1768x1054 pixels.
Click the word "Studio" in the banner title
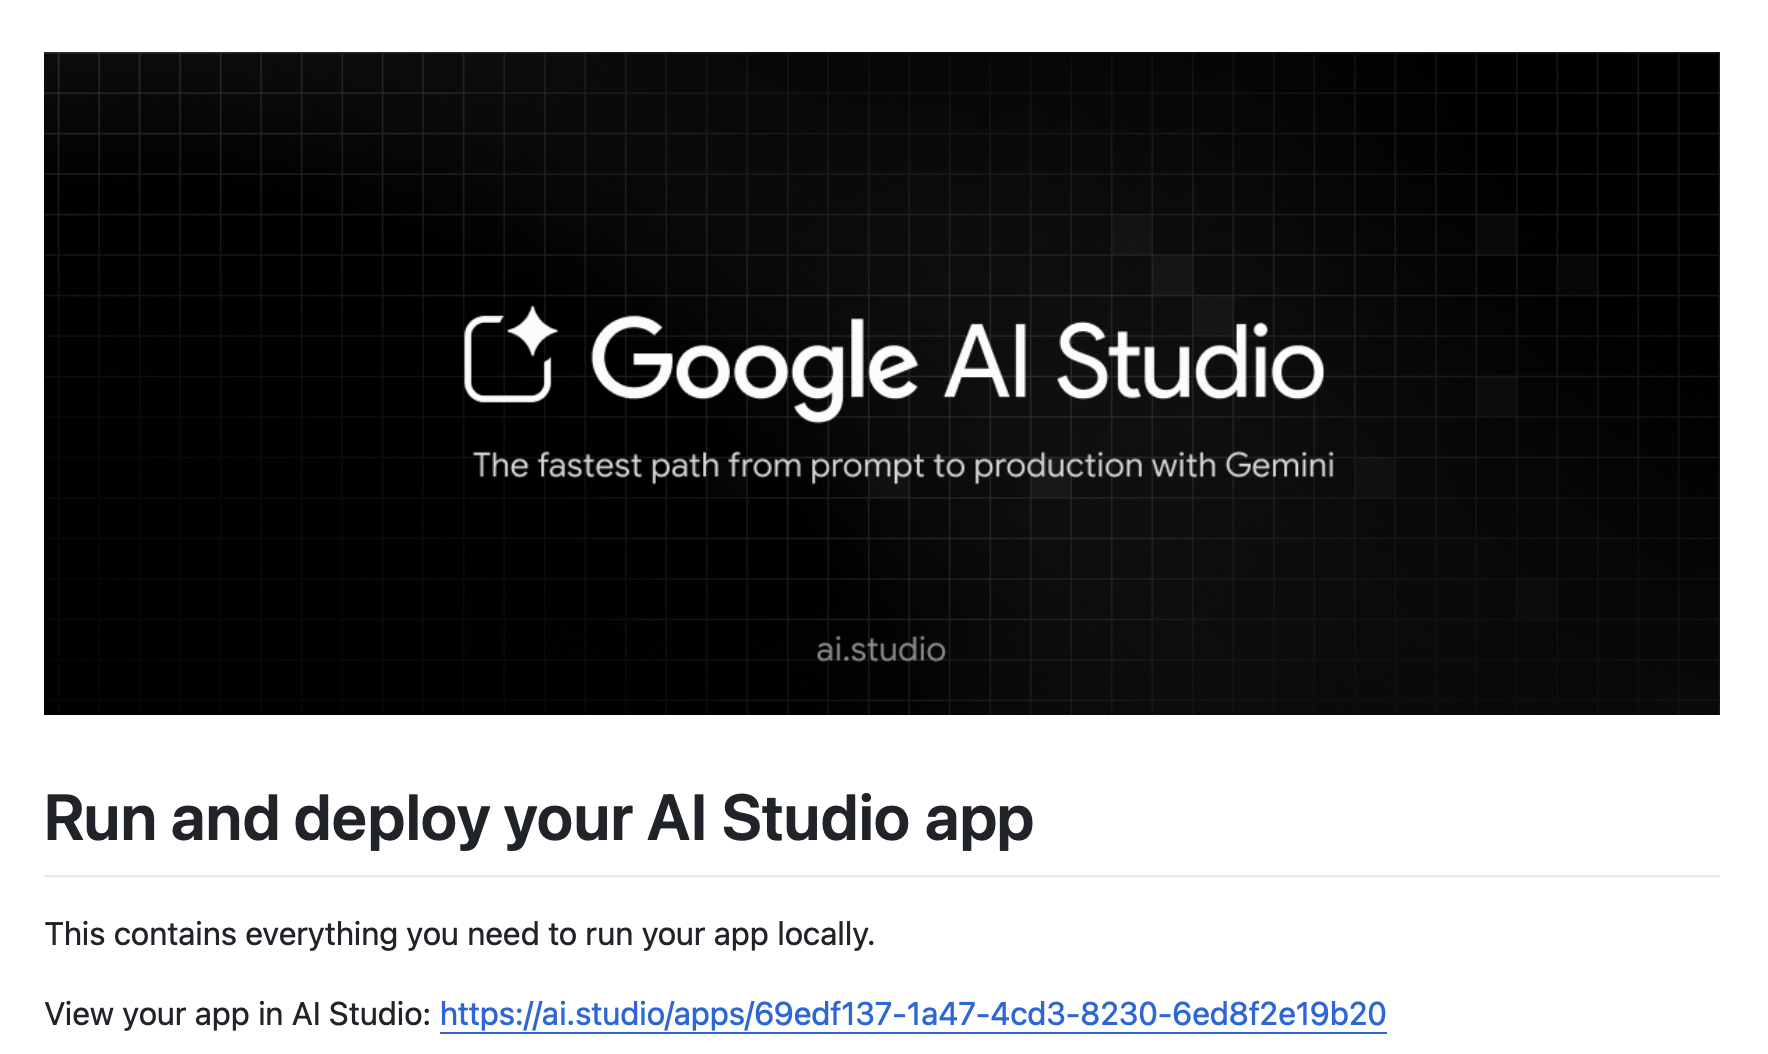point(1190,362)
